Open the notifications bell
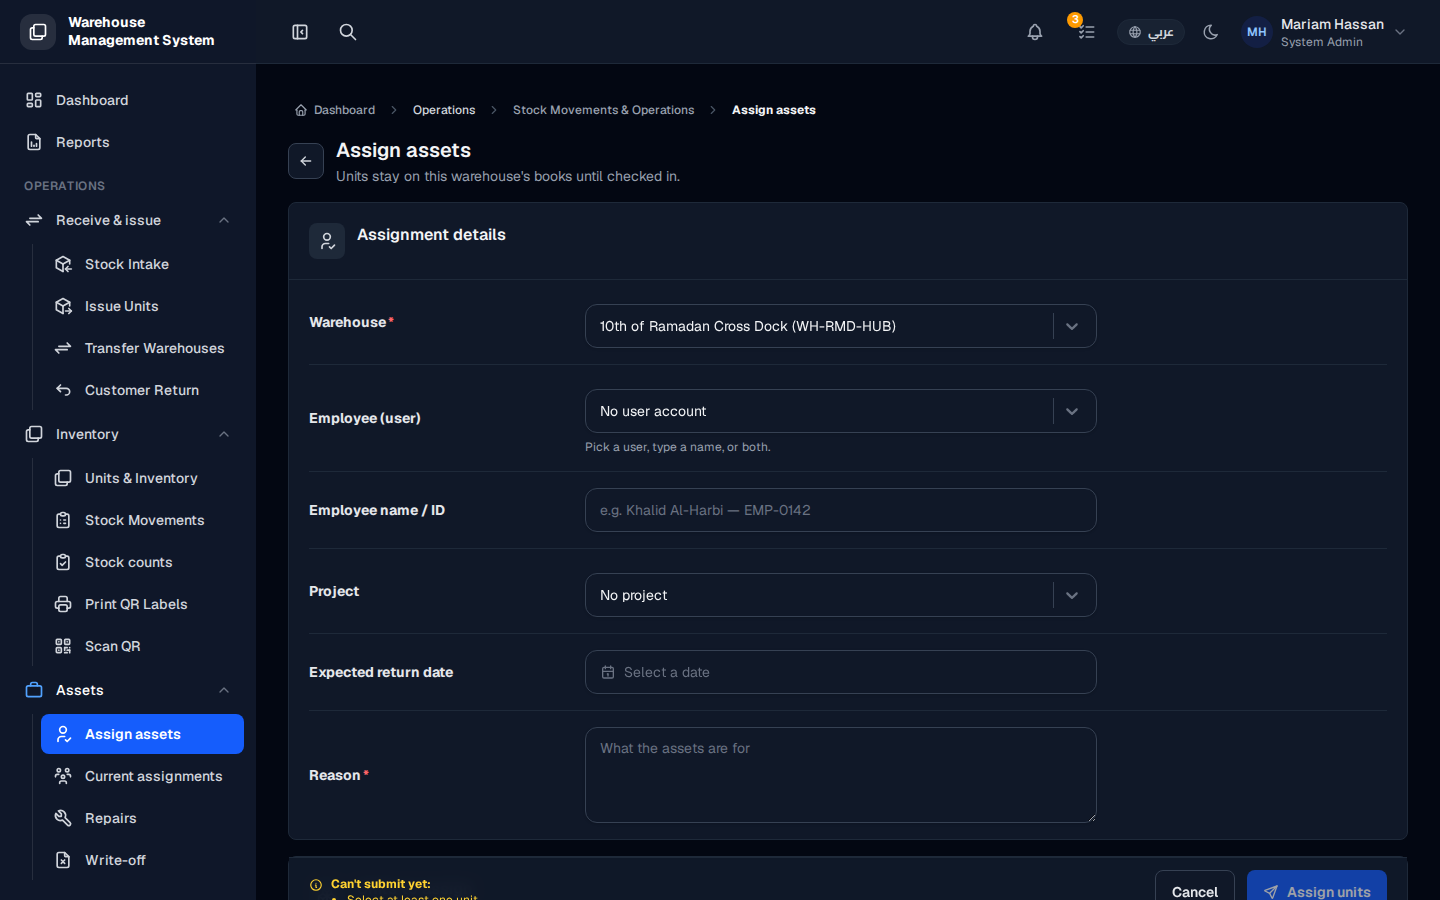Image resolution: width=1440 pixels, height=900 pixels. (1035, 32)
